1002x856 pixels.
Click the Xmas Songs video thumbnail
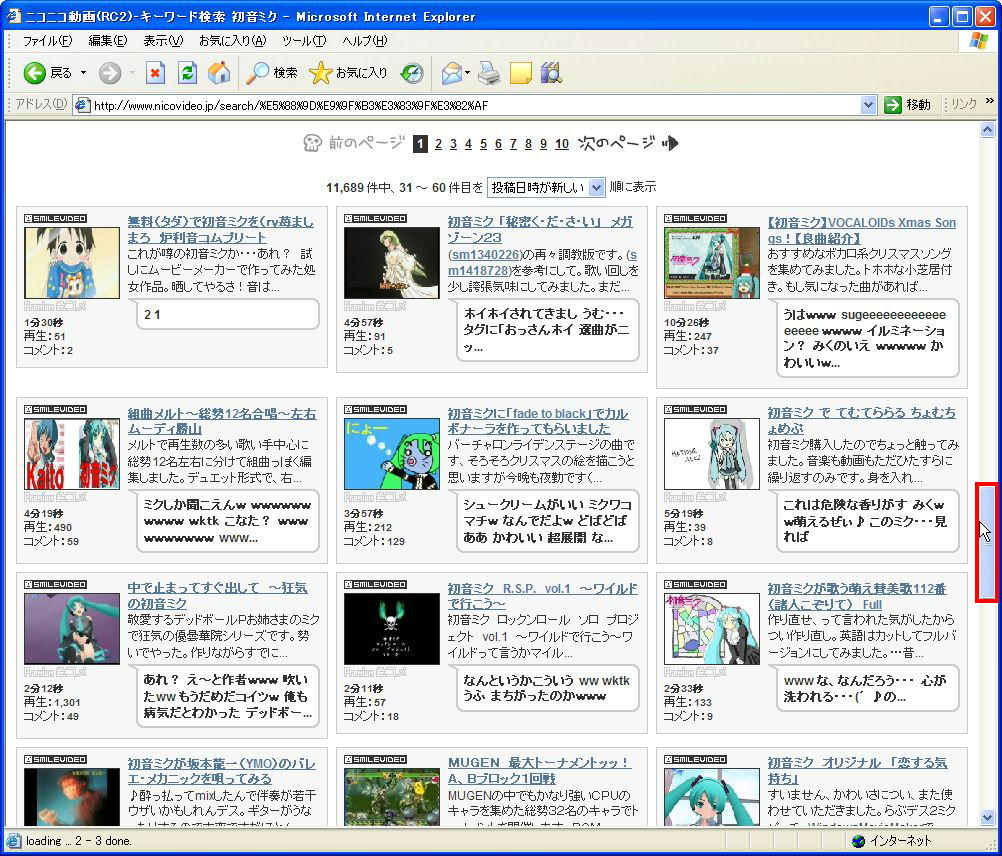pyautogui.click(x=712, y=263)
